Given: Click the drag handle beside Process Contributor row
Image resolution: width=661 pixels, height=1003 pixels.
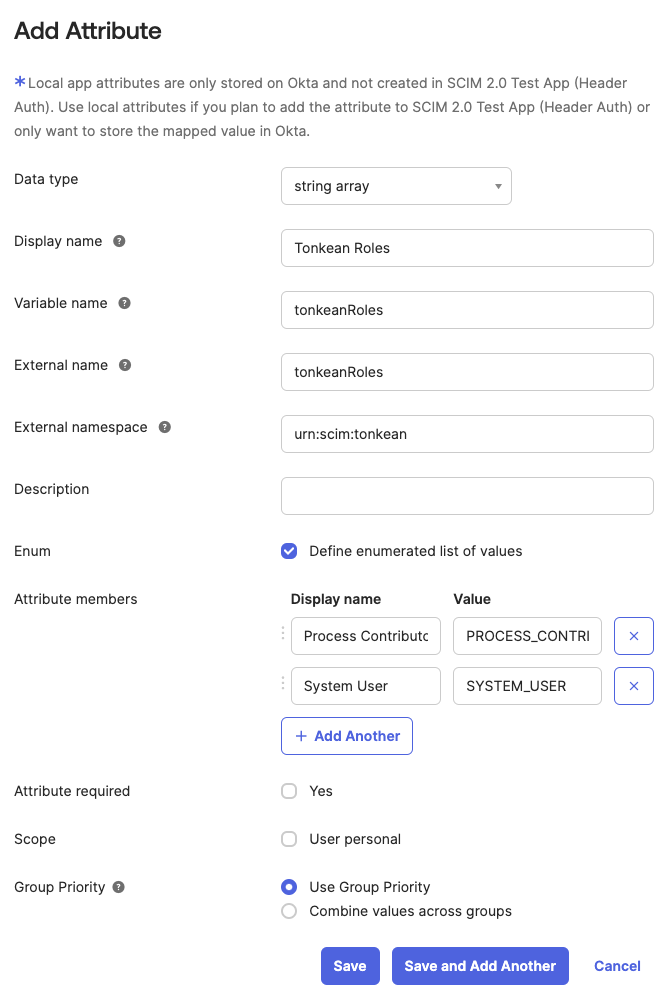Looking at the screenshot, I should coord(282,636).
